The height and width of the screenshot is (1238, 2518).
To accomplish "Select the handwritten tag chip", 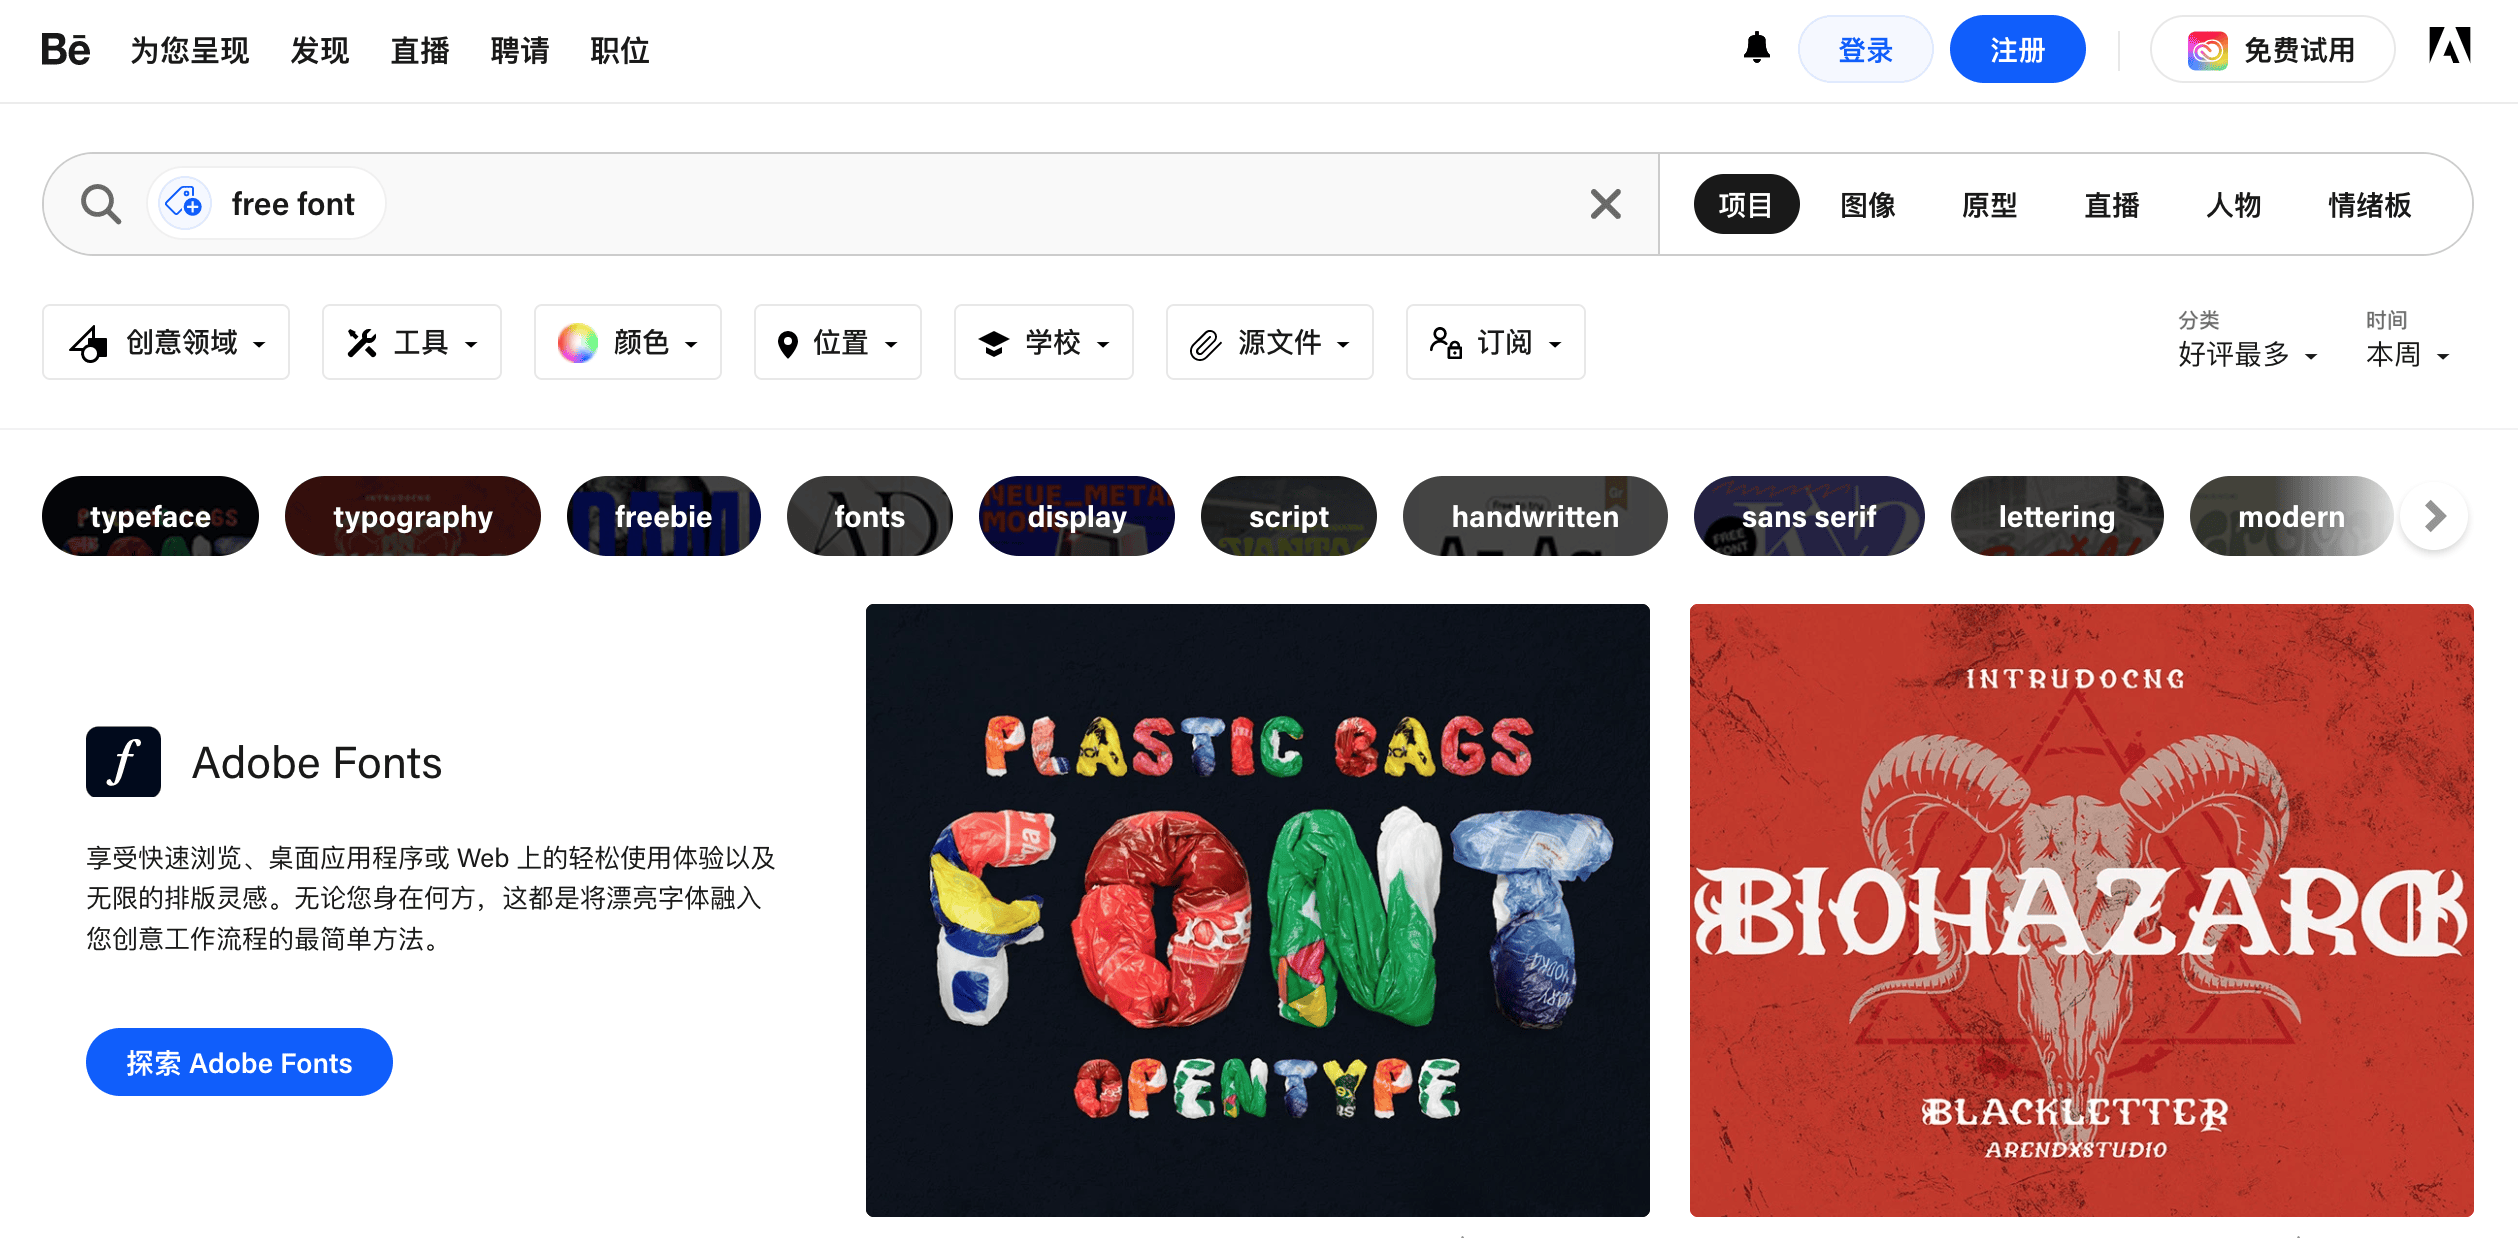I will coord(1535,516).
